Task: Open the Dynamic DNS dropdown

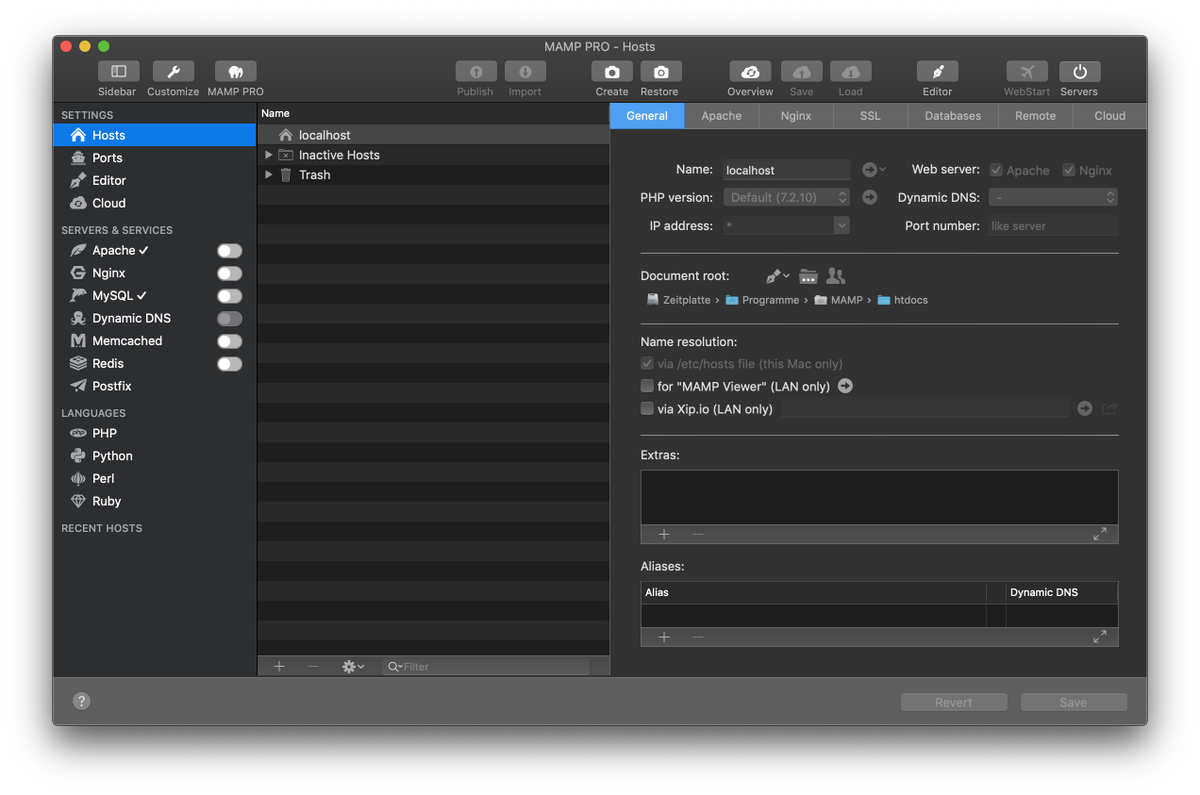Action: (x=1053, y=198)
